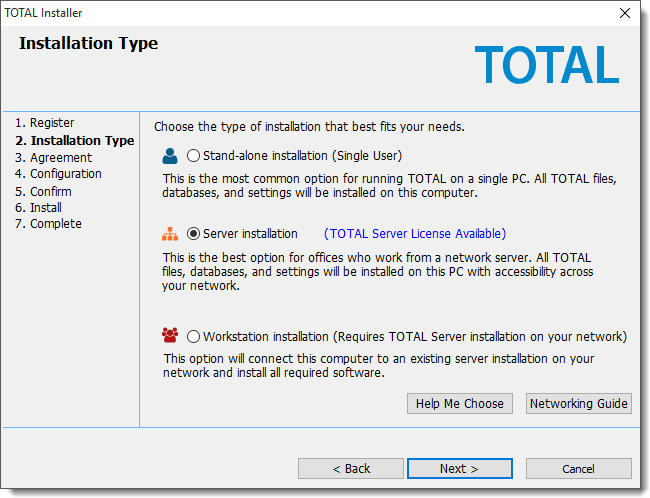Click step 6 Install in sidebar
The image size is (650, 498).
click(x=38, y=207)
